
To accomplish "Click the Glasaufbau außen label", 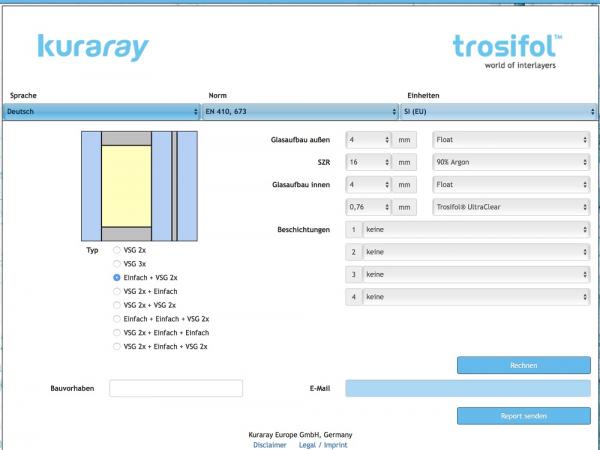I will coord(300,140).
